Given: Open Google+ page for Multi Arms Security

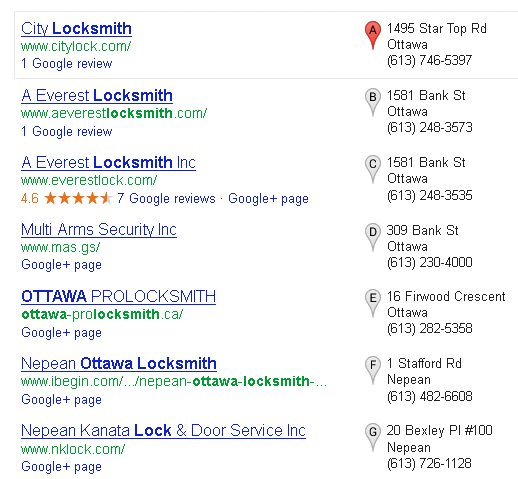Looking at the screenshot, I should (x=61, y=265).
